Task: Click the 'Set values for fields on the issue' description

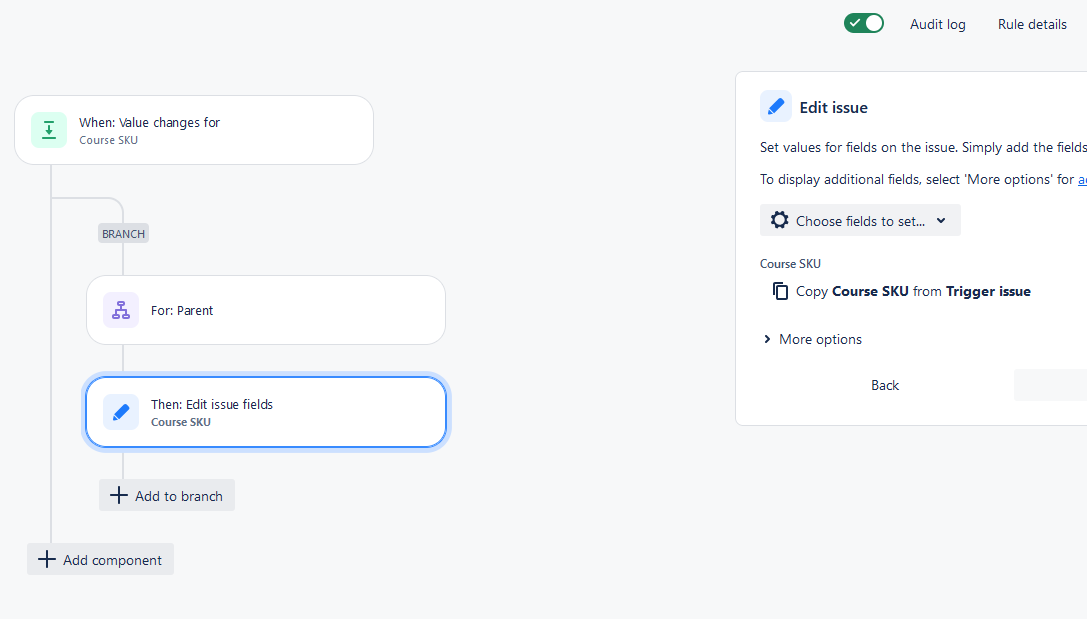Action: point(923,147)
